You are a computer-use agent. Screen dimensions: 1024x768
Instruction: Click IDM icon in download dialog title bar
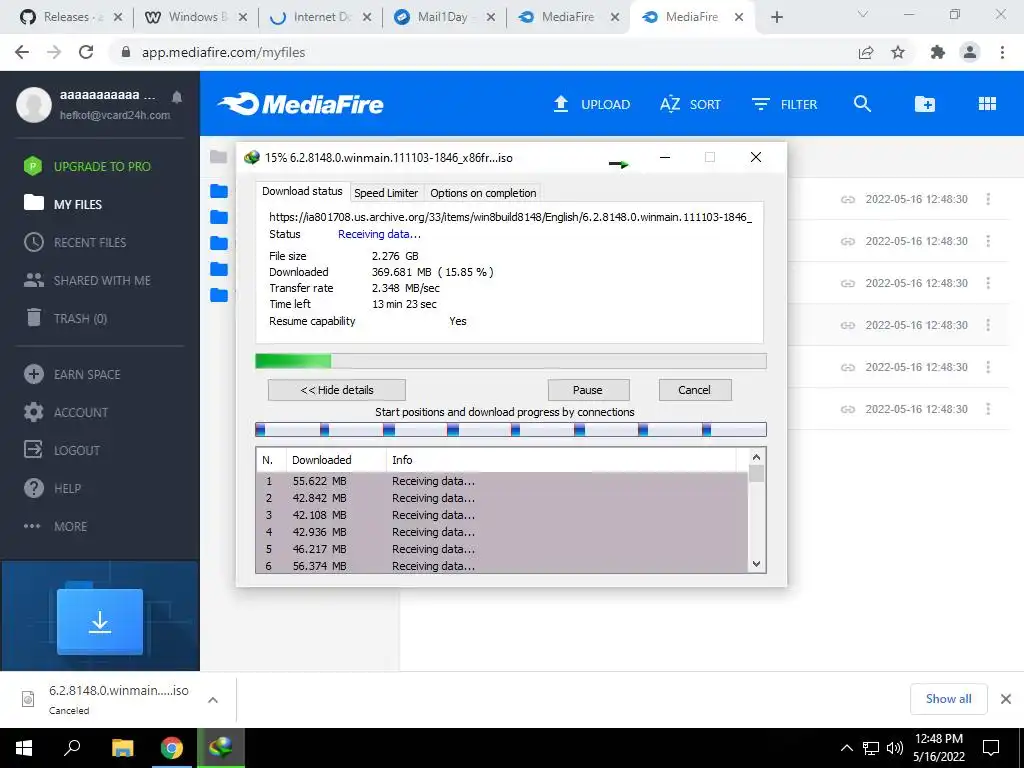tap(251, 157)
